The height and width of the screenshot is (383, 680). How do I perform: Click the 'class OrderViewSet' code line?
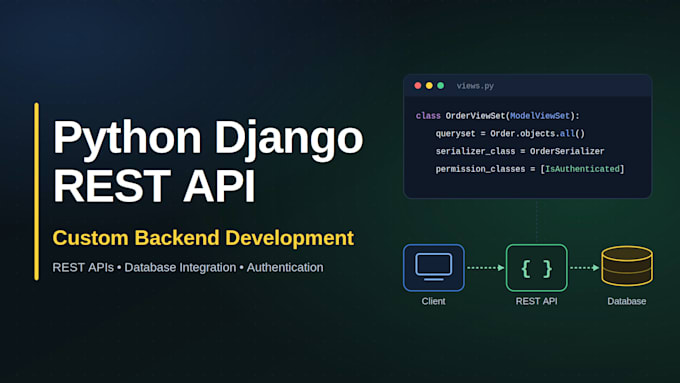click(x=497, y=116)
